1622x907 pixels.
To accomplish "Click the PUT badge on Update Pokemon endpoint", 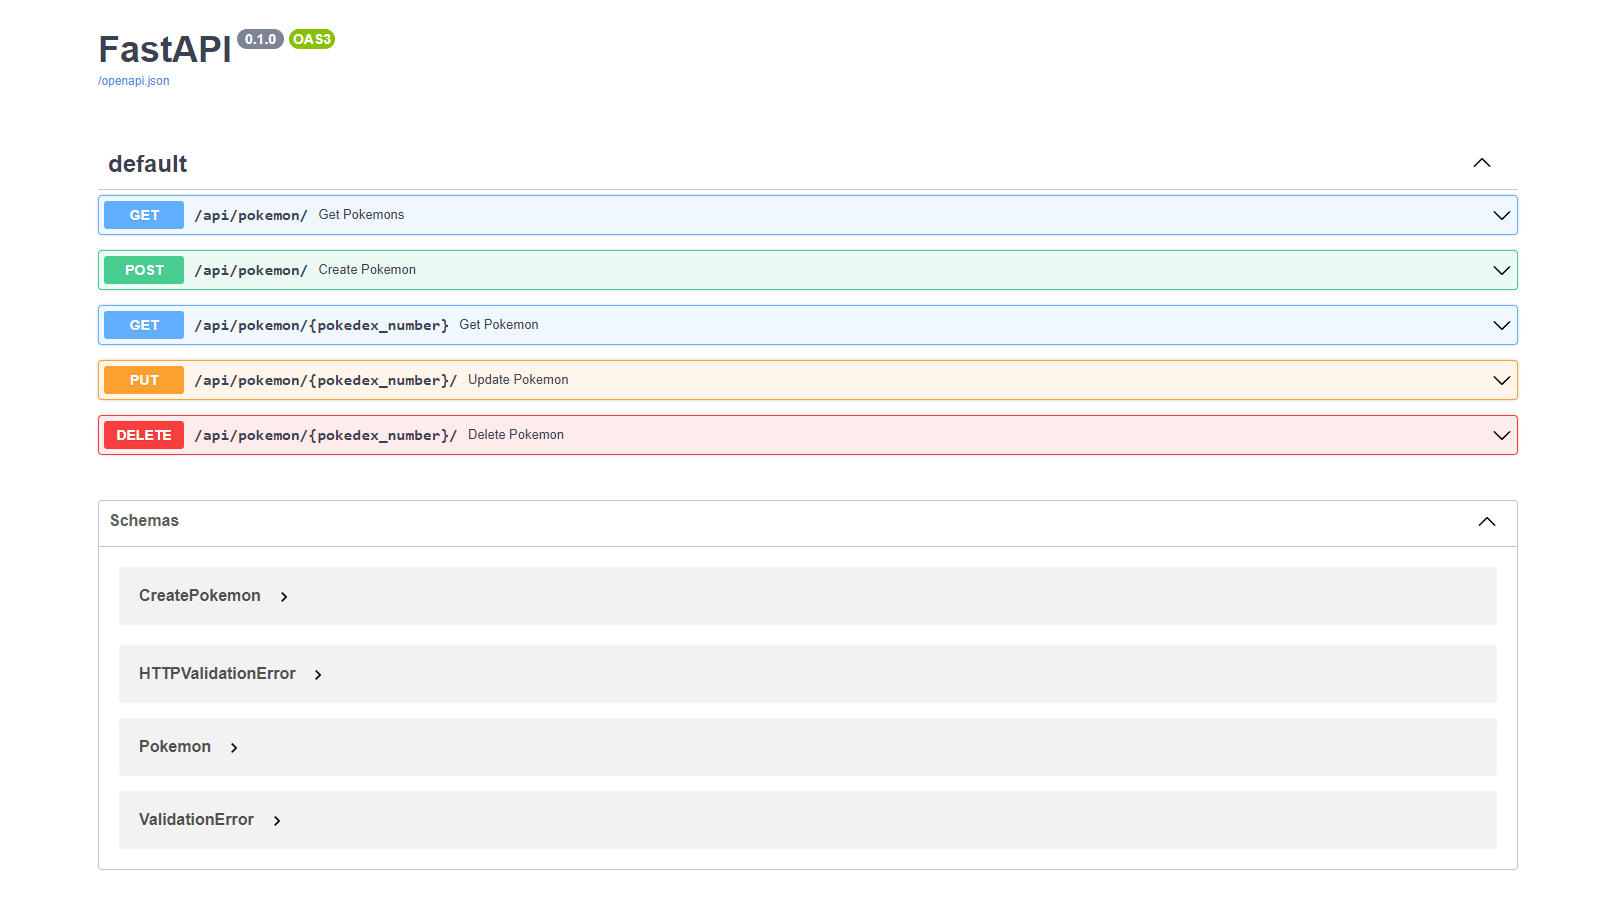I will (x=143, y=379).
